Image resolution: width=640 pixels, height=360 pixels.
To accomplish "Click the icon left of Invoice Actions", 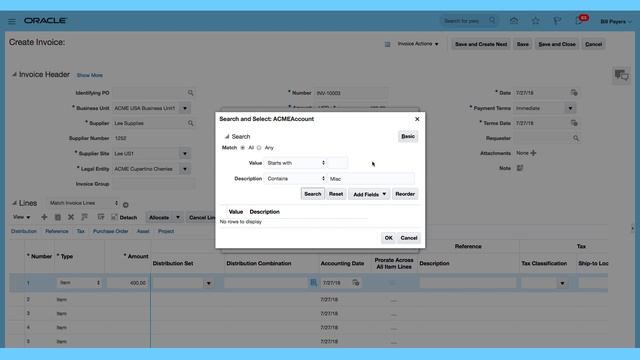I will 387,44.
